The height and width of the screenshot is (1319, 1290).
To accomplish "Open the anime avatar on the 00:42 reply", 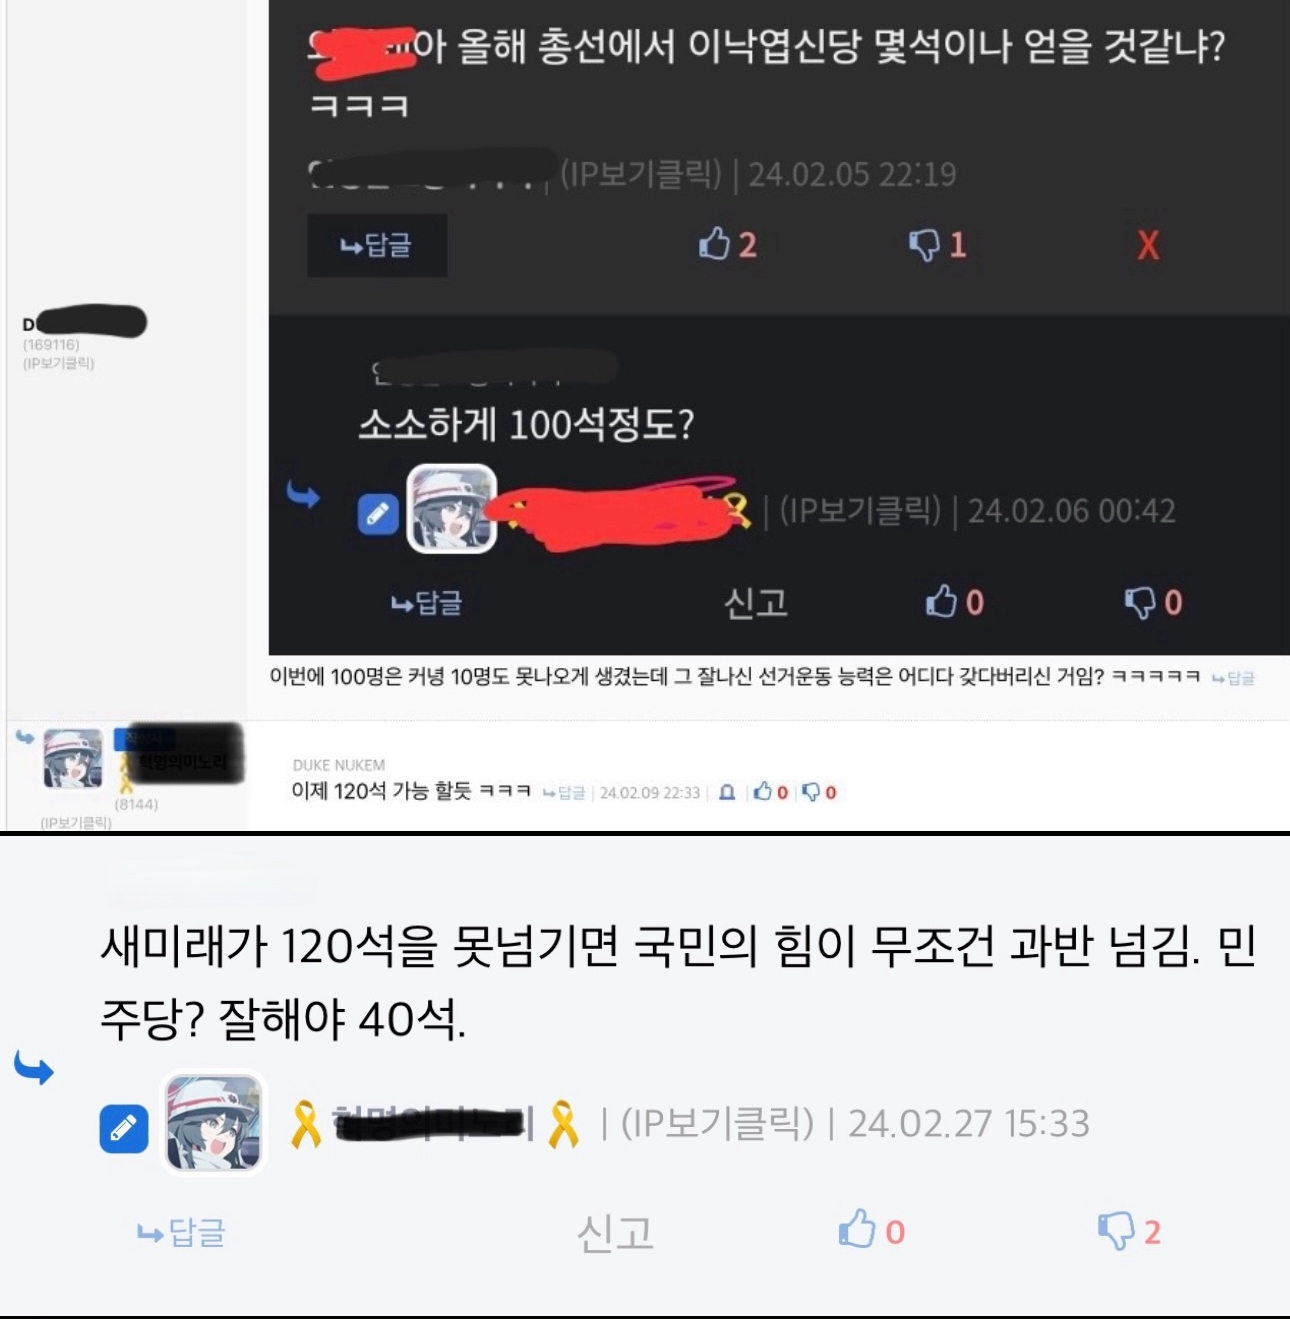I will tap(452, 509).
